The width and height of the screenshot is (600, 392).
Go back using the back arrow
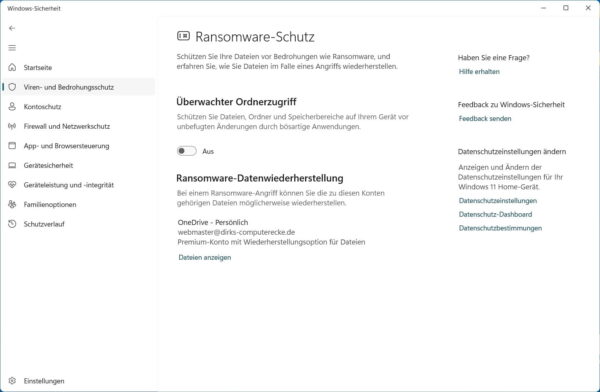click(12, 28)
